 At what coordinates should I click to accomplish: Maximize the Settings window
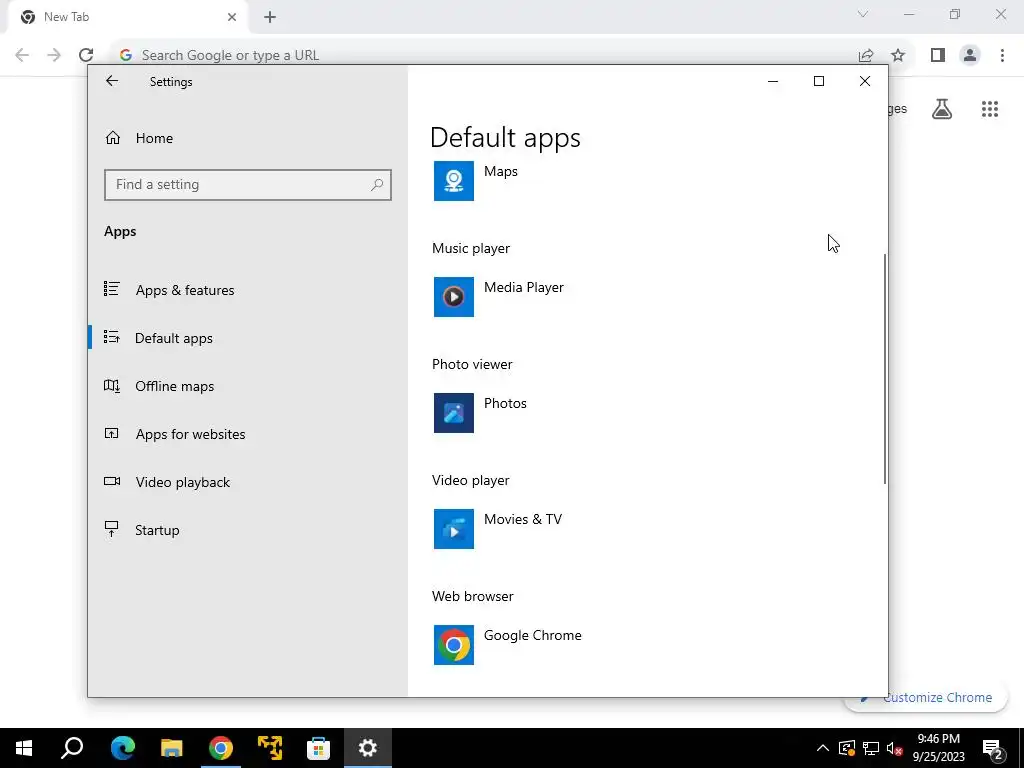pos(819,81)
